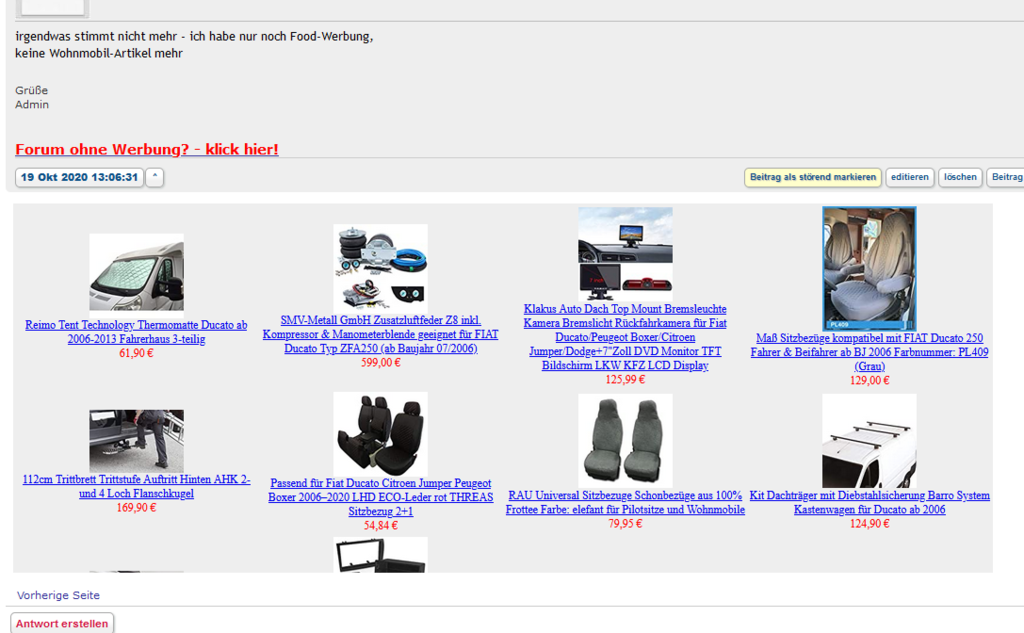
Task: Open the THREAS ECO-Leder Sitzbezug product image
Action: [x=380, y=434]
